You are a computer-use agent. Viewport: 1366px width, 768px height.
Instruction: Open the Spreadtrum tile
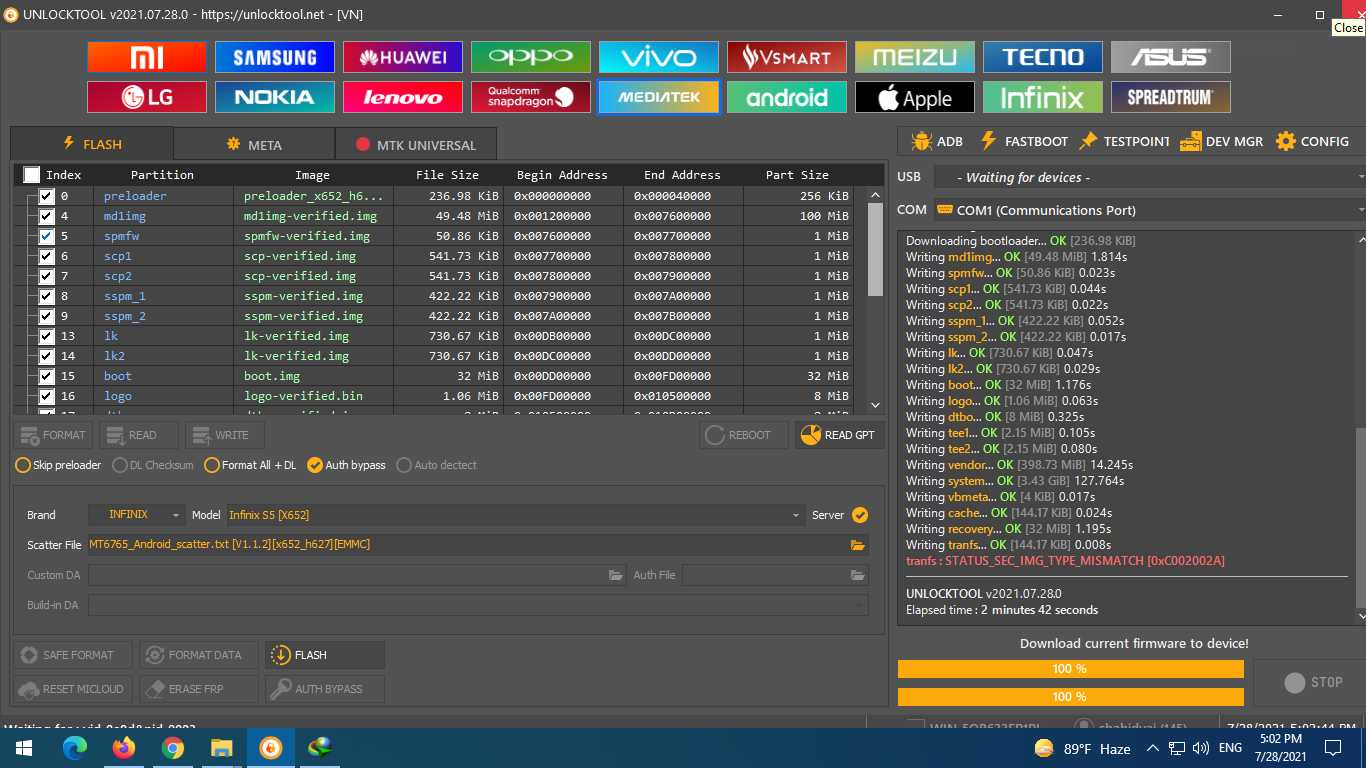coord(1171,97)
